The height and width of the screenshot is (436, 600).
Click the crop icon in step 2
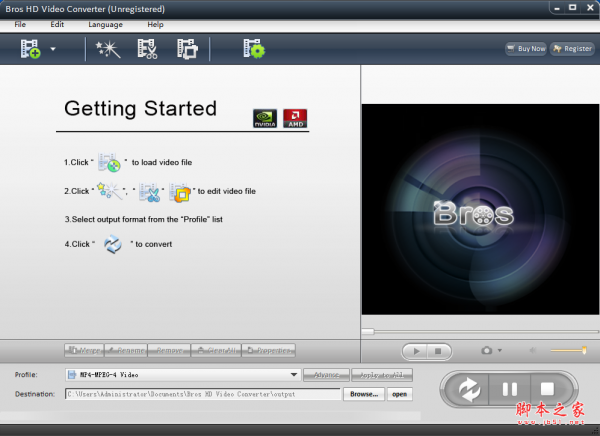pos(179,192)
